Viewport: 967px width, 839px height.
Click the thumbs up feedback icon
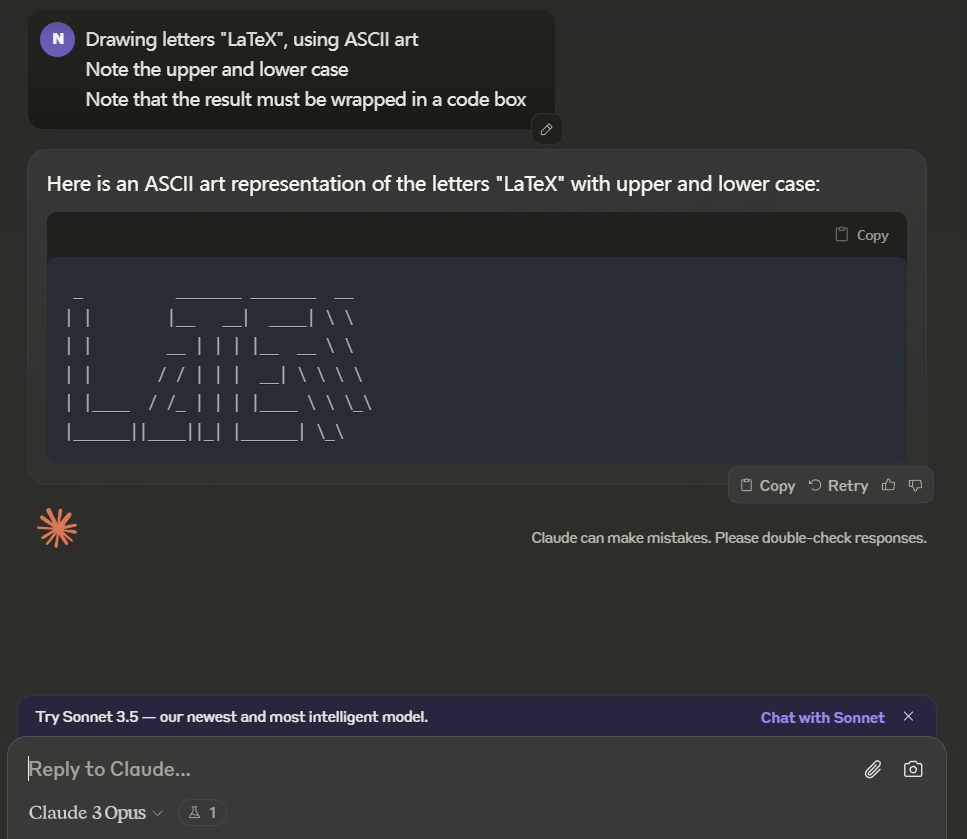(x=888, y=485)
